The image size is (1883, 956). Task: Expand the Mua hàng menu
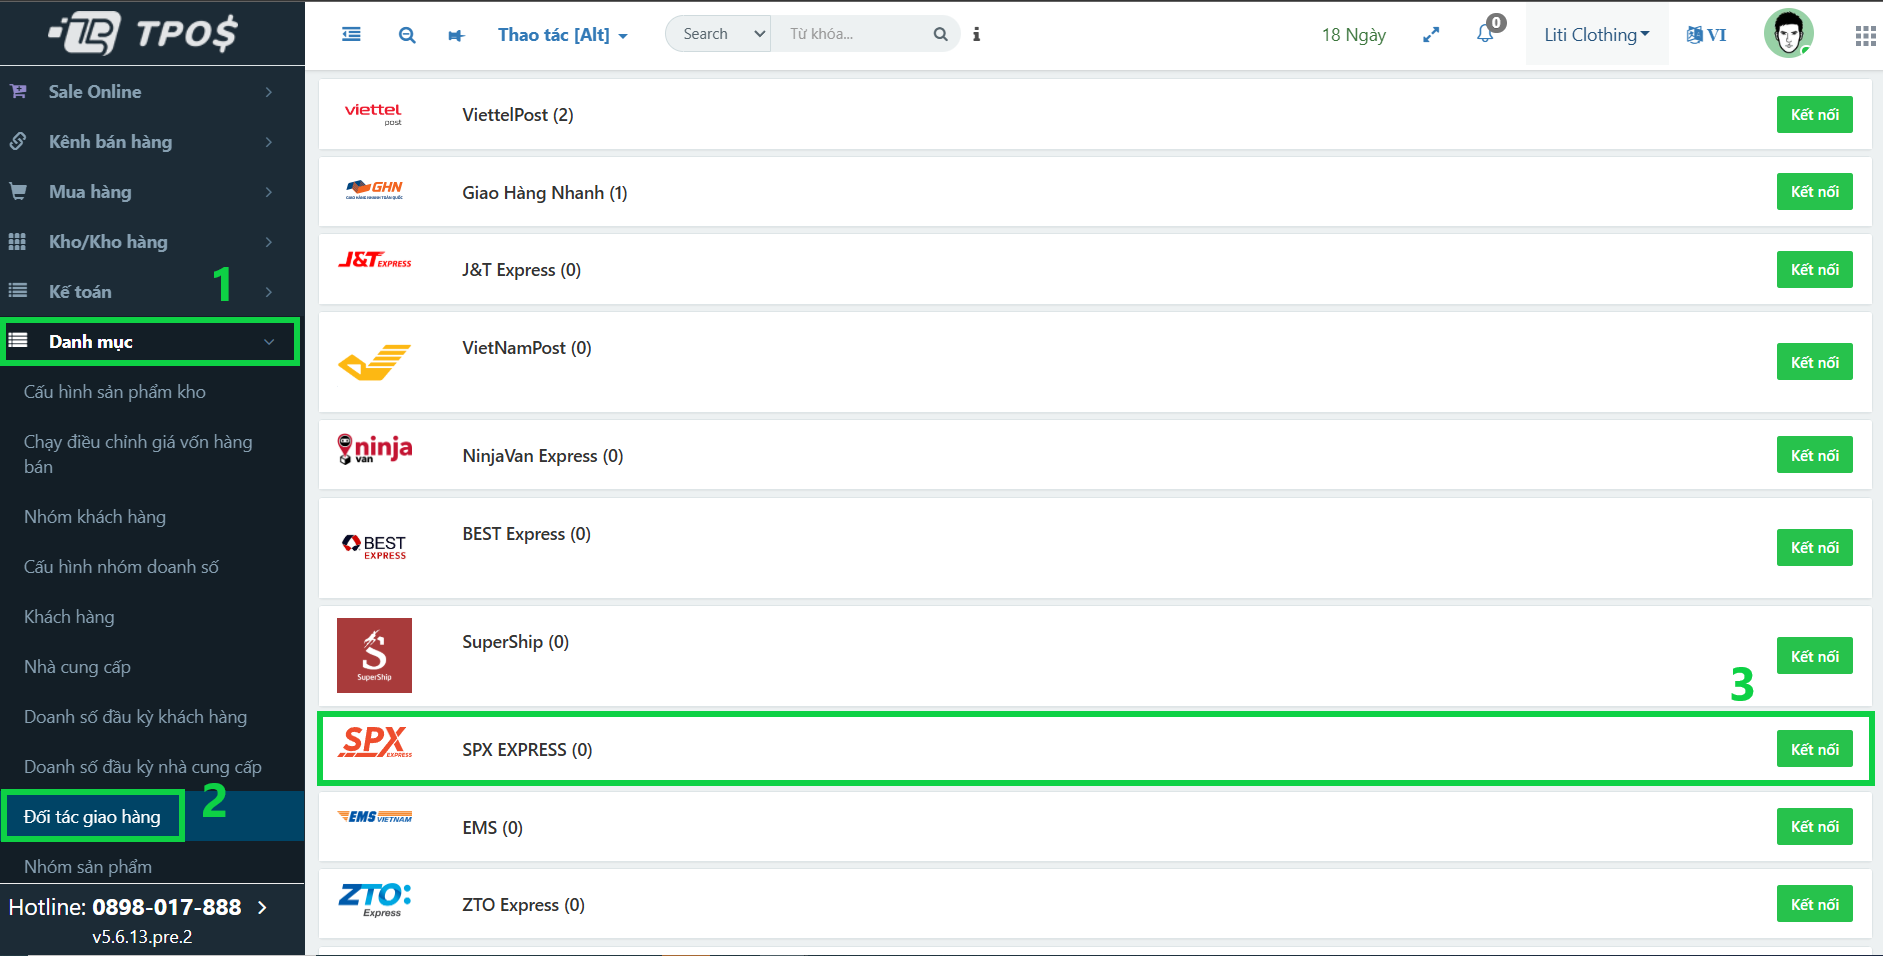click(x=152, y=191)
